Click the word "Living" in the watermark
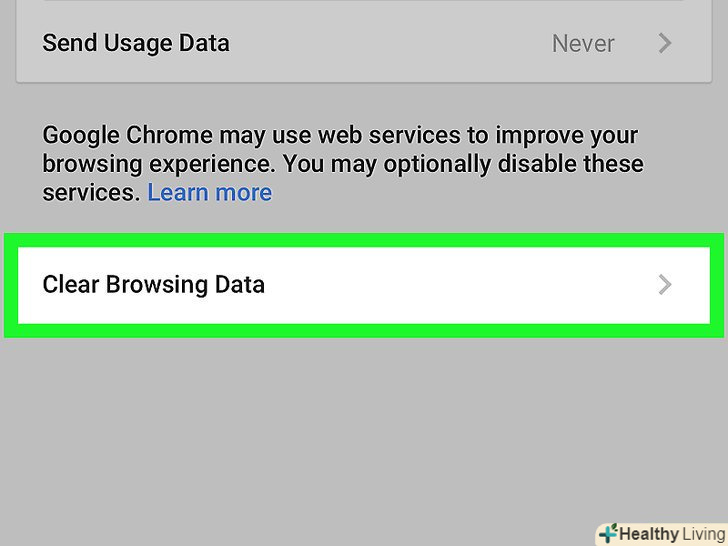 click(704, 534)
